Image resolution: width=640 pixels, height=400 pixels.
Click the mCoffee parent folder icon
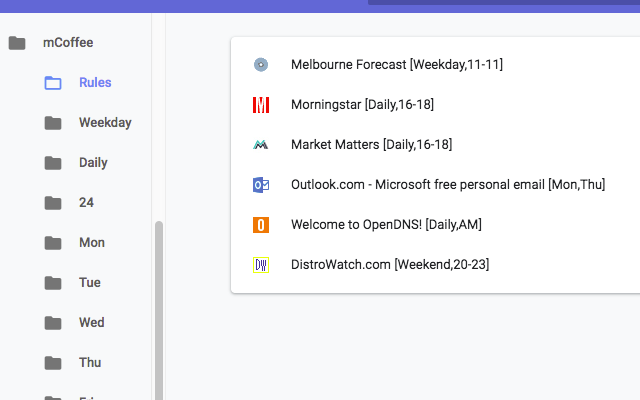point(16,43)
